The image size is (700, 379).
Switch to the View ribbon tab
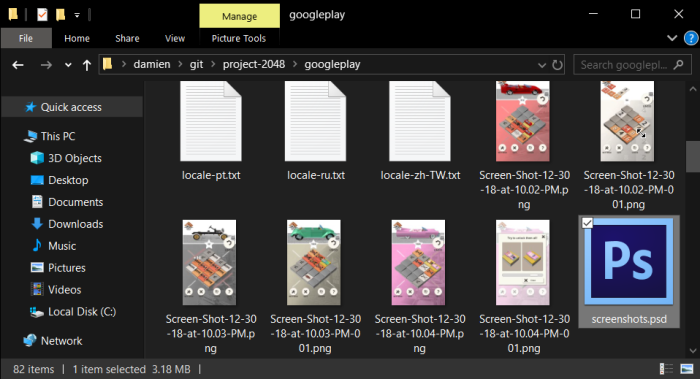coord(175,38)
